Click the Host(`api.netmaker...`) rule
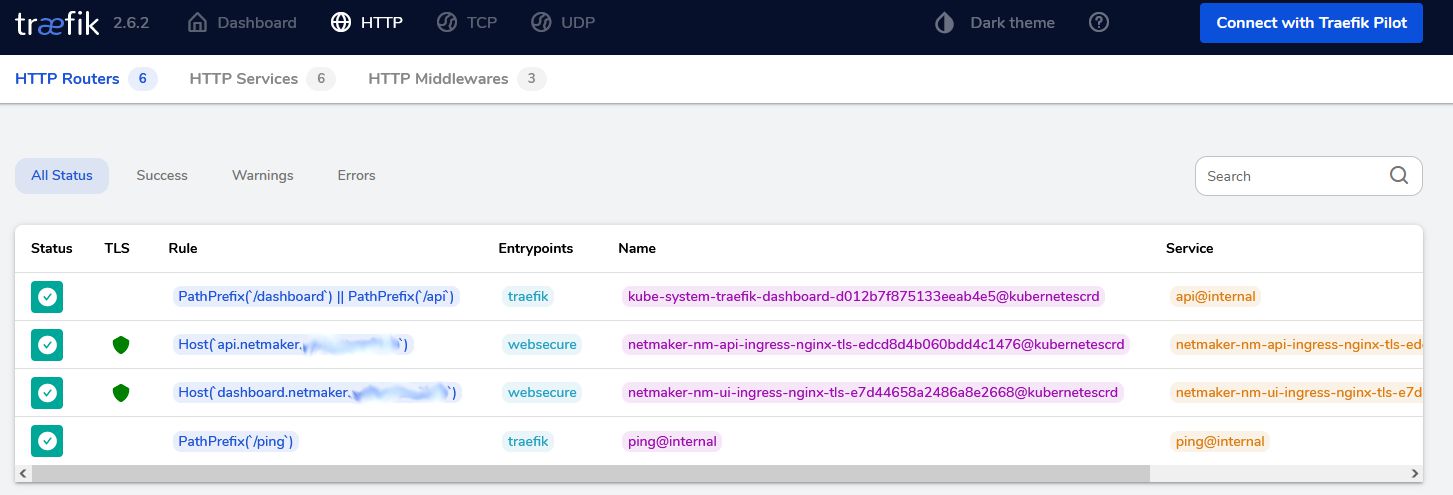The height and width of the screenshot is (495, 1453). 292,344
